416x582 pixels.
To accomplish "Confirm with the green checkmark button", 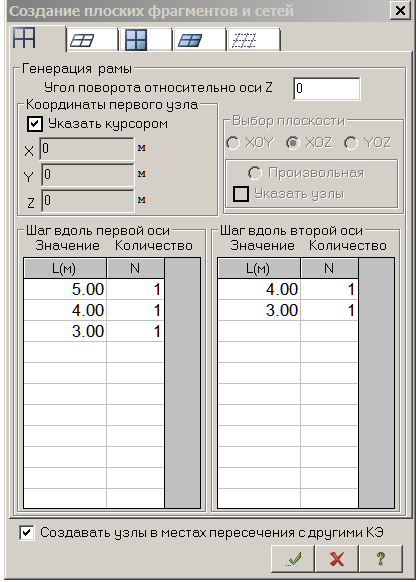I will coord(293,559).
